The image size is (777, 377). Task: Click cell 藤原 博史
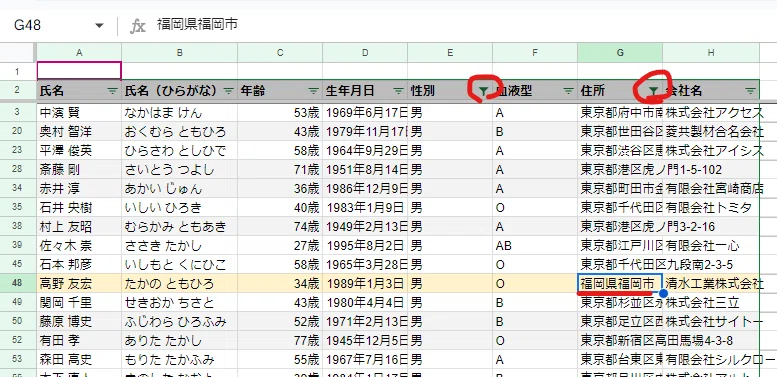click(x=79, y=322)
